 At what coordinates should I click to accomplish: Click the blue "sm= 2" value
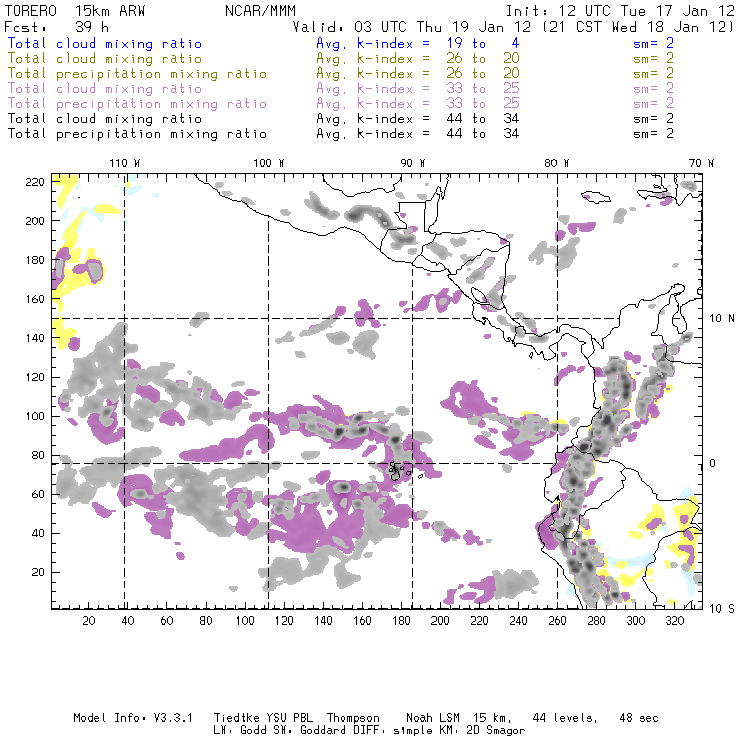click(x=653, y=43)
